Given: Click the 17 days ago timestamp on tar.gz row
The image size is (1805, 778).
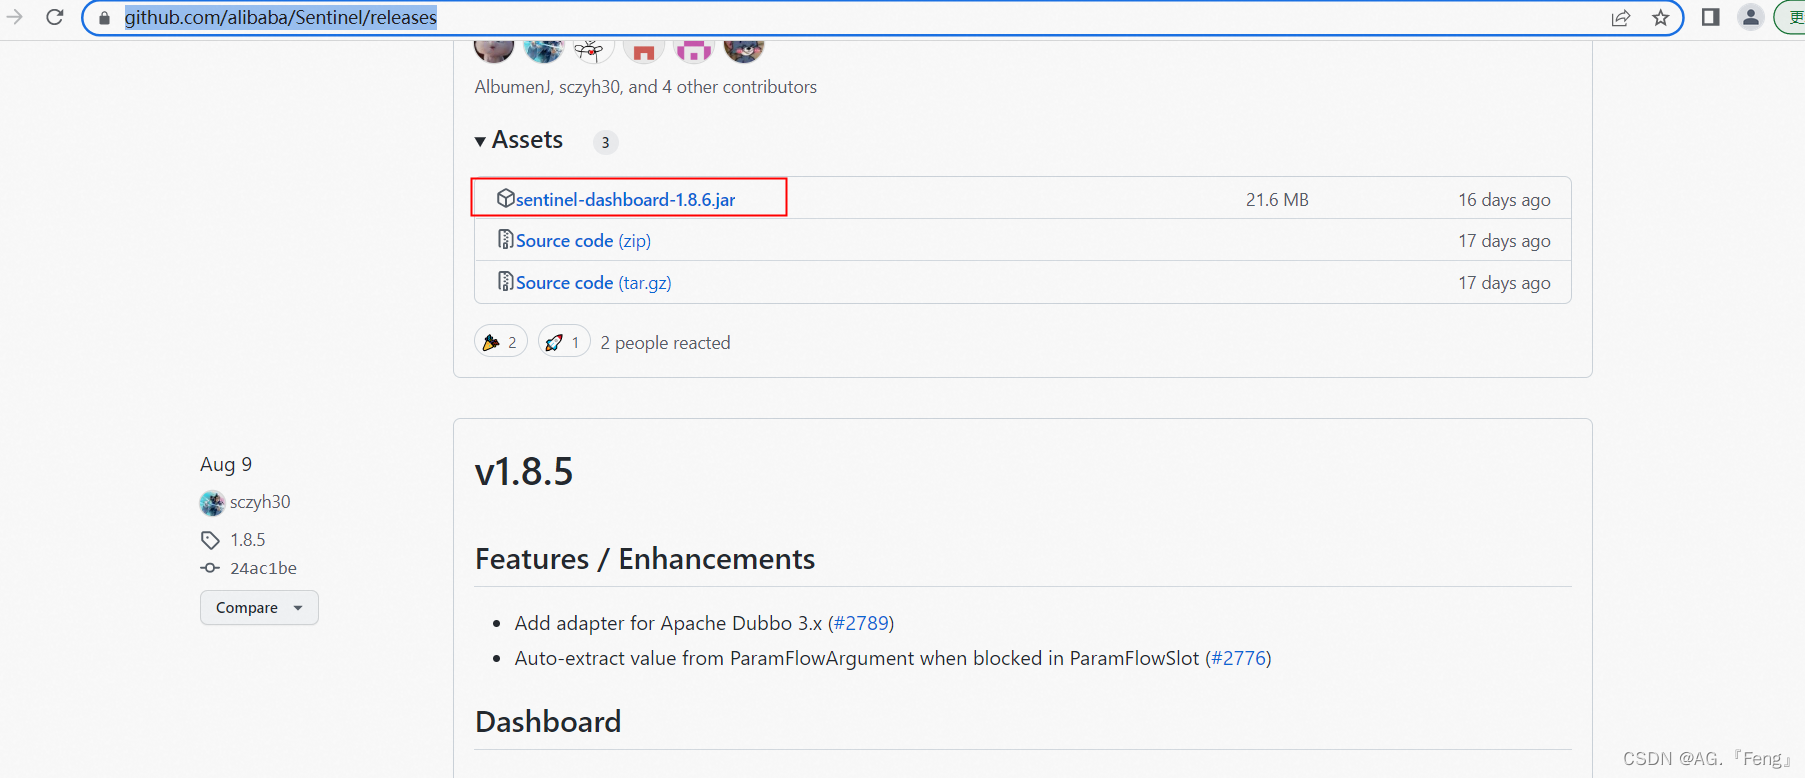Looking at the screenshot, I should [x=1504, y=283].
